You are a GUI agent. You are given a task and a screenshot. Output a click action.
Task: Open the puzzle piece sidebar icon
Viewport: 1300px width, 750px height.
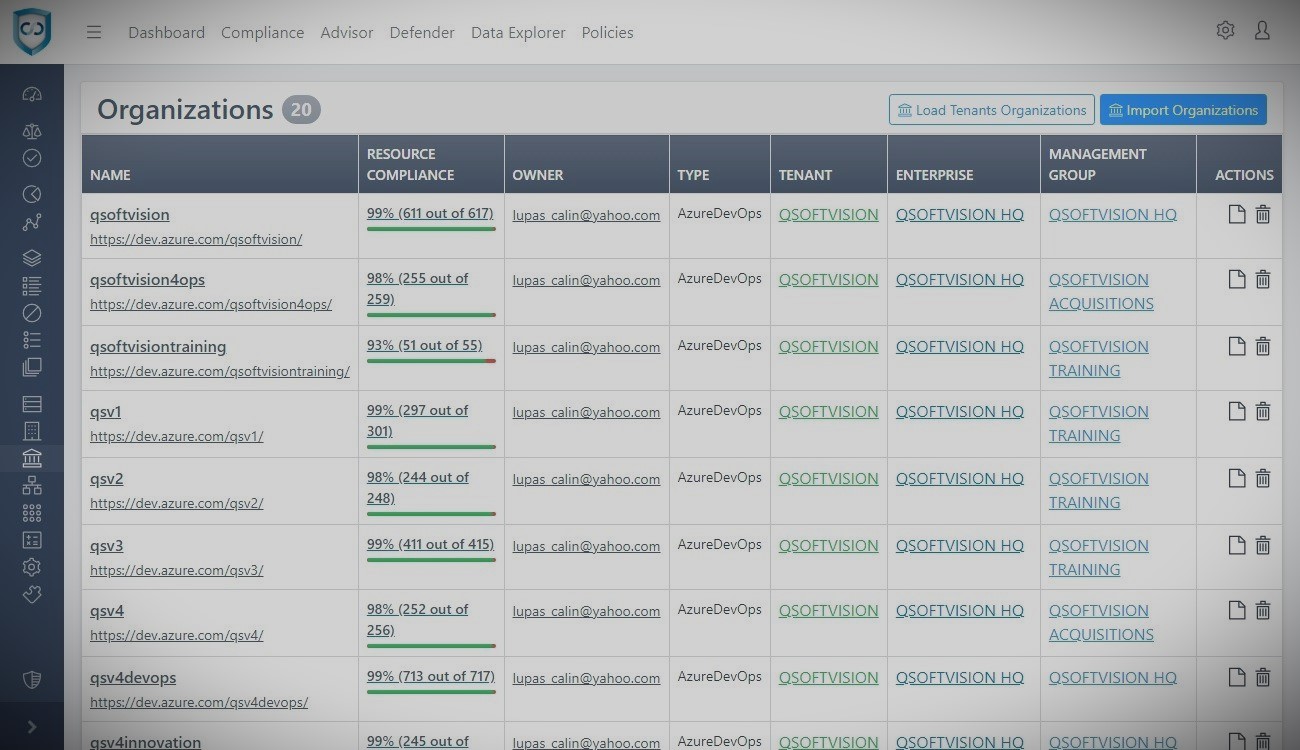32,594
